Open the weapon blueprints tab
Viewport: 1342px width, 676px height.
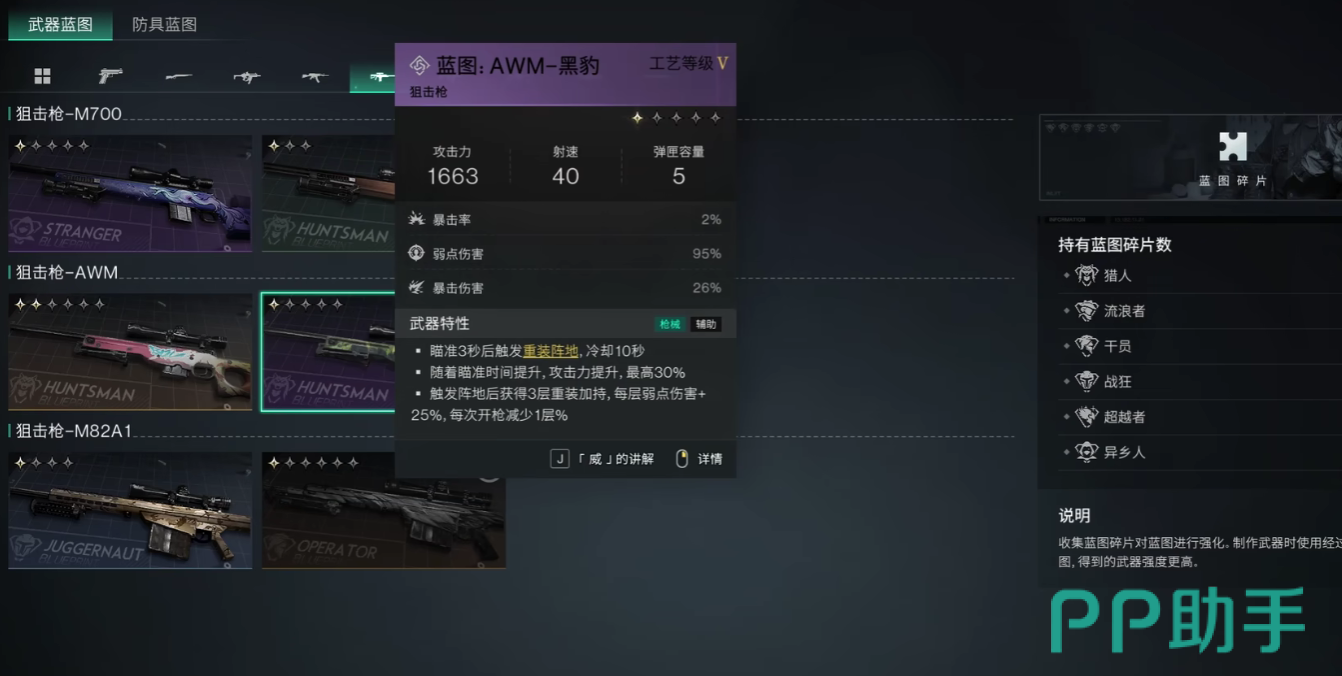coord(60,25)
